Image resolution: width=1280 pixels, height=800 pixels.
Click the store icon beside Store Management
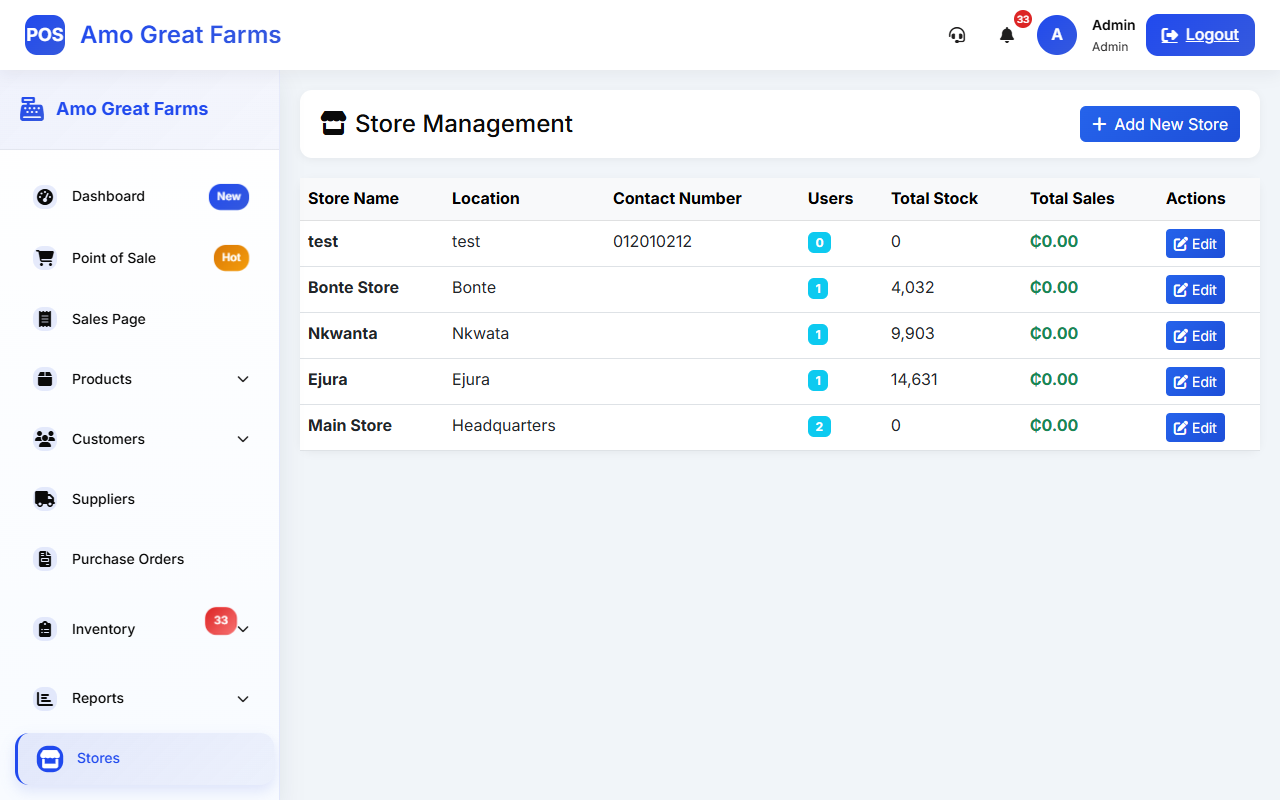333,123
